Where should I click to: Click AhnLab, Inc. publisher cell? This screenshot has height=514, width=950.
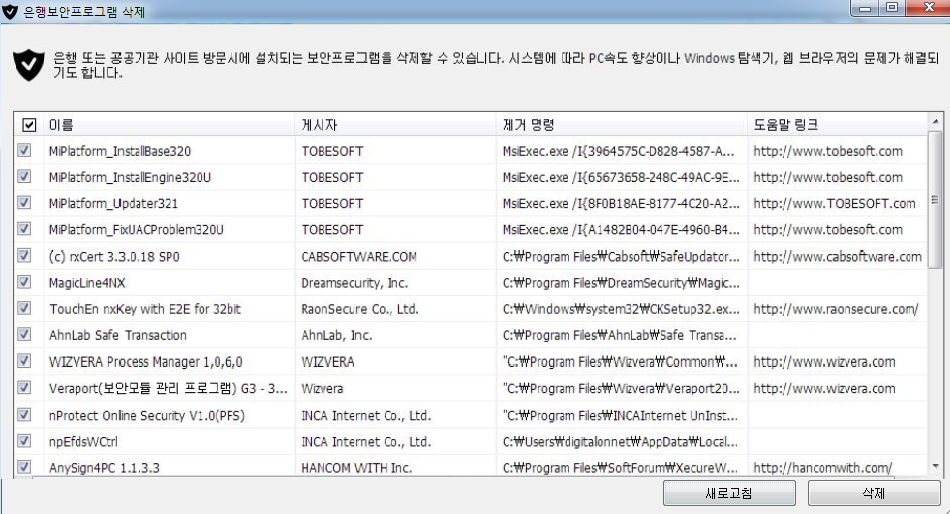pos(337,335)
